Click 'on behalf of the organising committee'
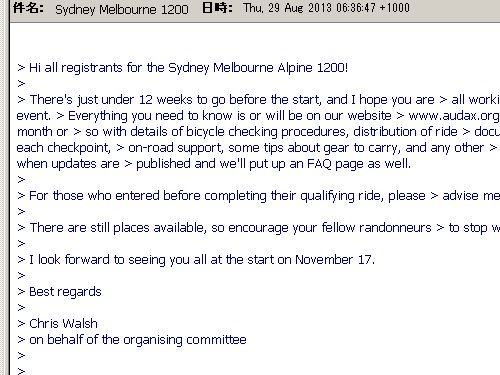Viewport: 500px width, 375px height. pos(138,340)
